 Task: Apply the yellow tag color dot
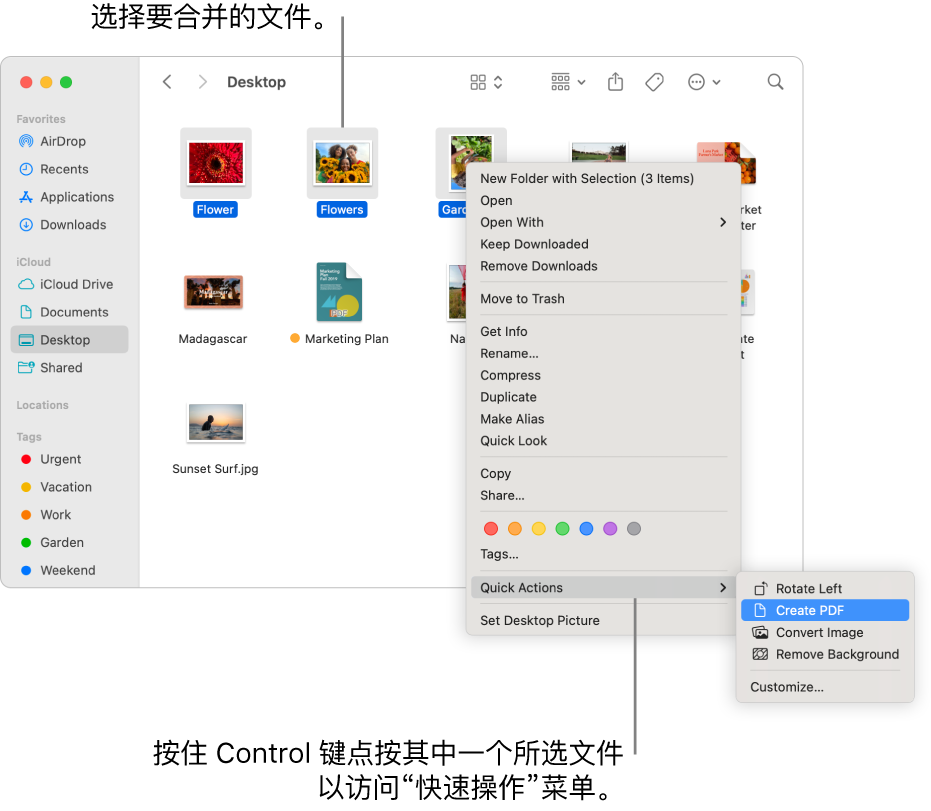pos(539,529)
